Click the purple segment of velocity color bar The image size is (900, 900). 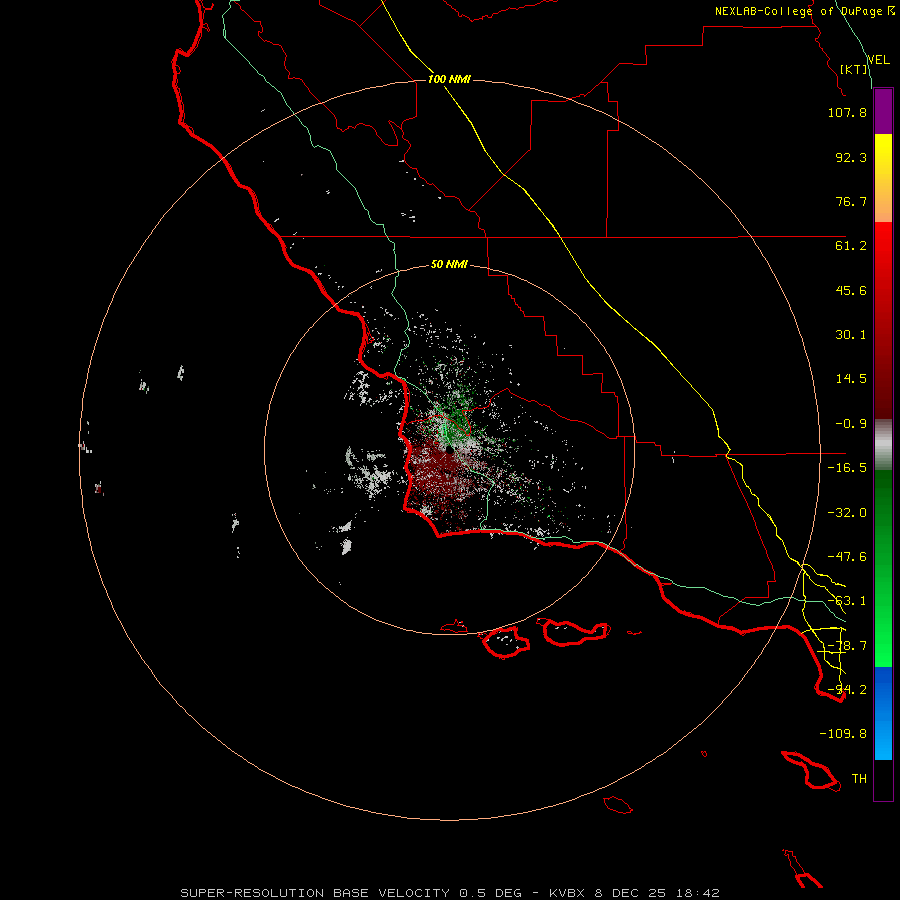tap(883, 111)
